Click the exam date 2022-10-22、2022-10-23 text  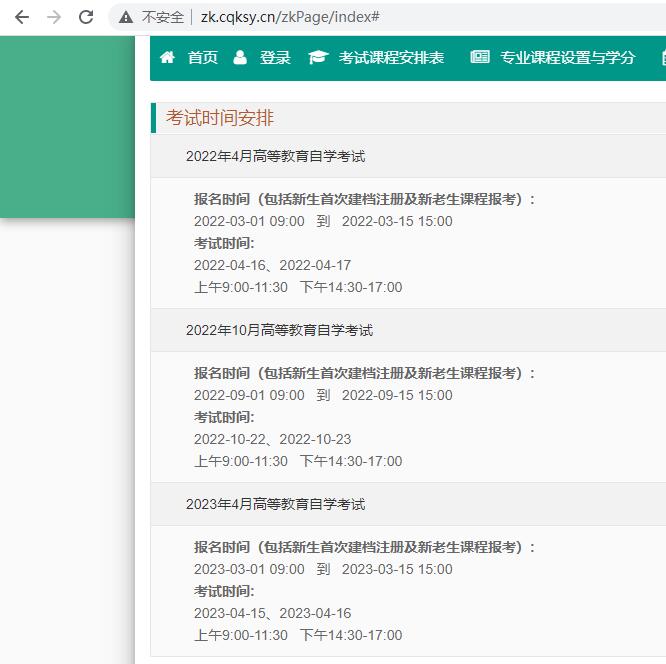[272, 439]
